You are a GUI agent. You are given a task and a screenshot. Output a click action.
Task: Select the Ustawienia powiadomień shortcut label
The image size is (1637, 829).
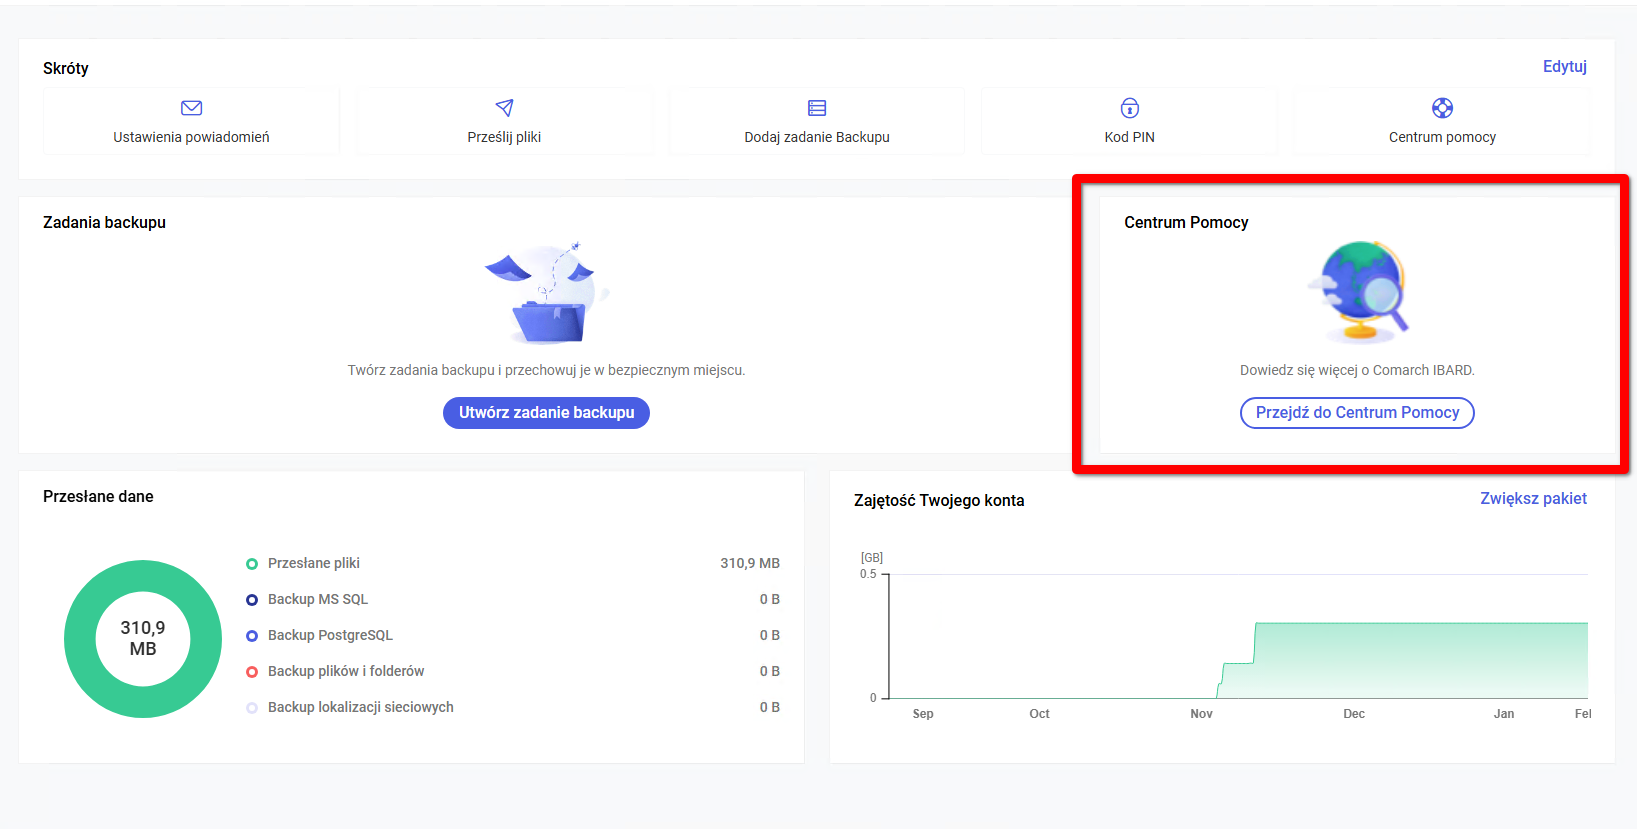click(191, 137)
